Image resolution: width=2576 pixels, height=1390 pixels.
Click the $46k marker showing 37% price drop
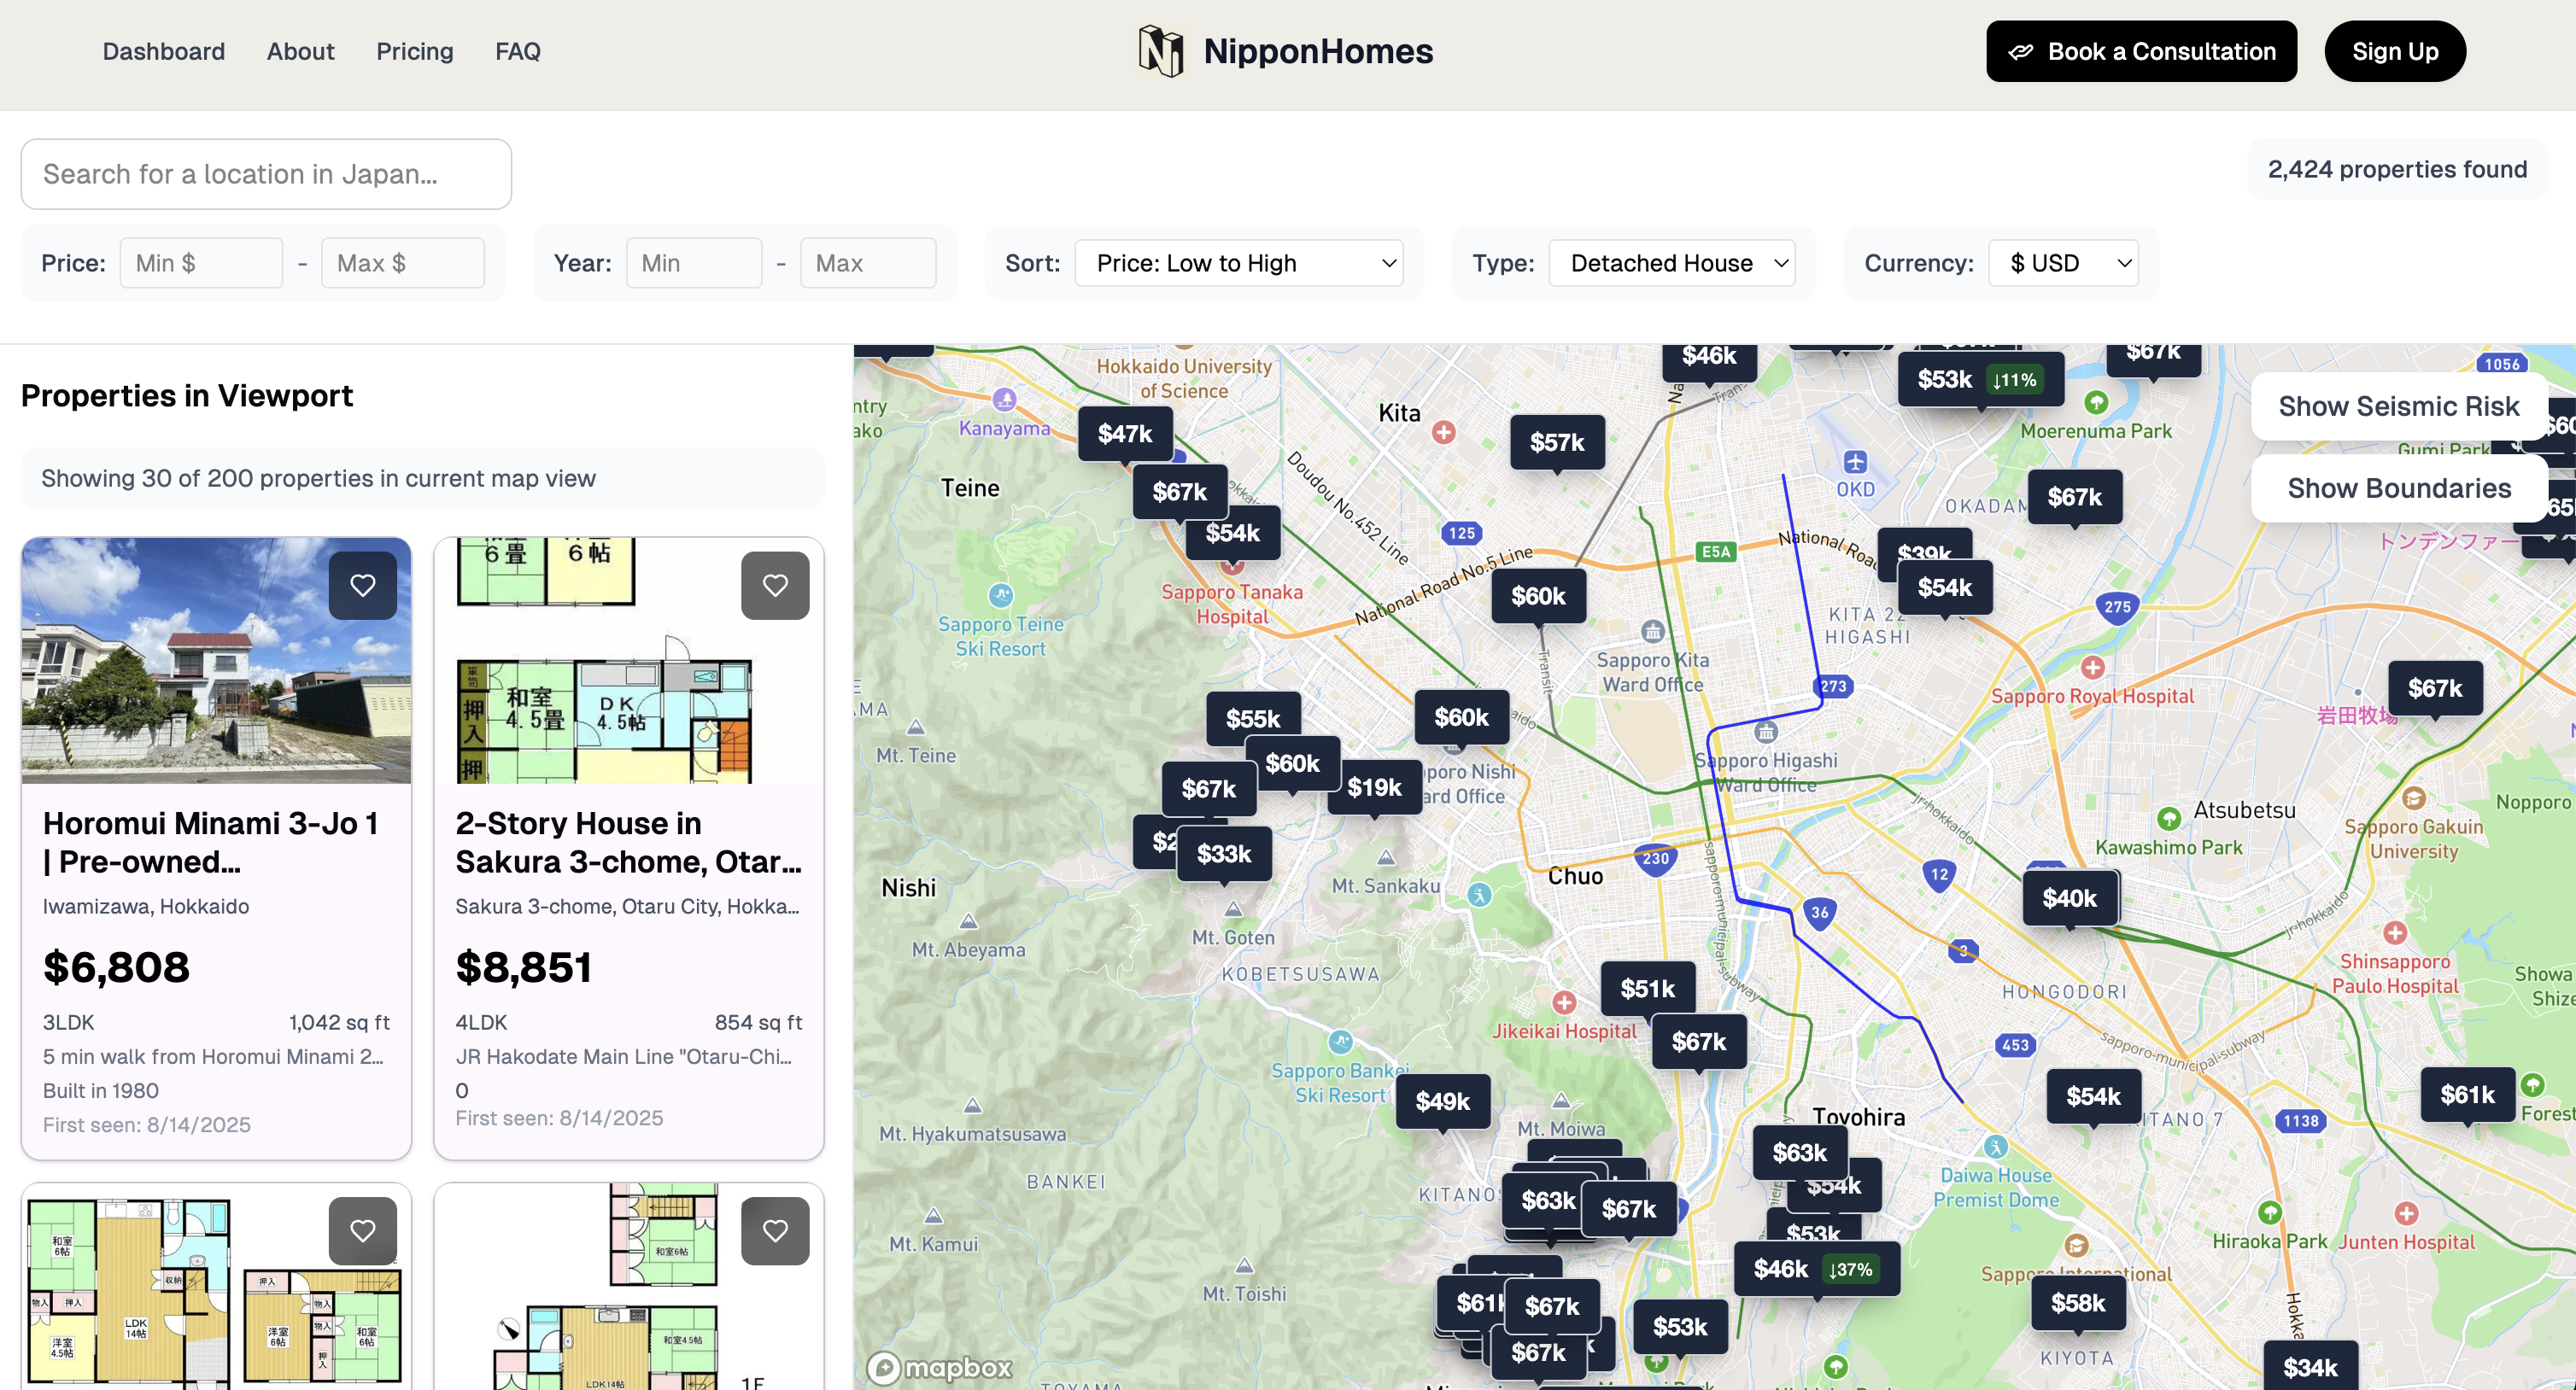(x=1815, y=1269)
